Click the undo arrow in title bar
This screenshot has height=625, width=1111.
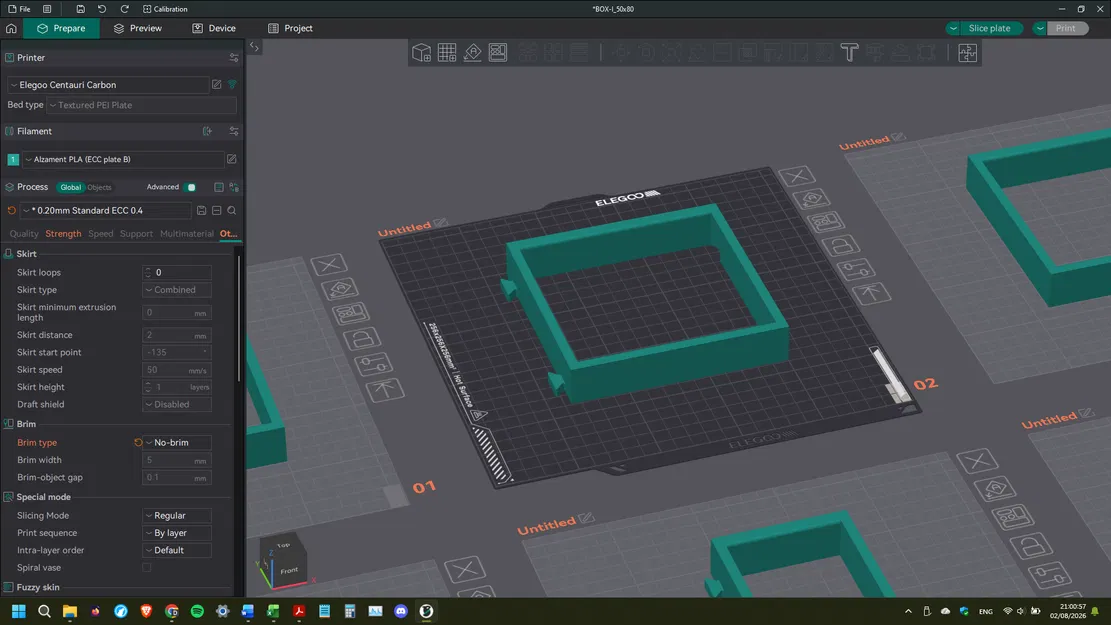click(x=102, y=9)
